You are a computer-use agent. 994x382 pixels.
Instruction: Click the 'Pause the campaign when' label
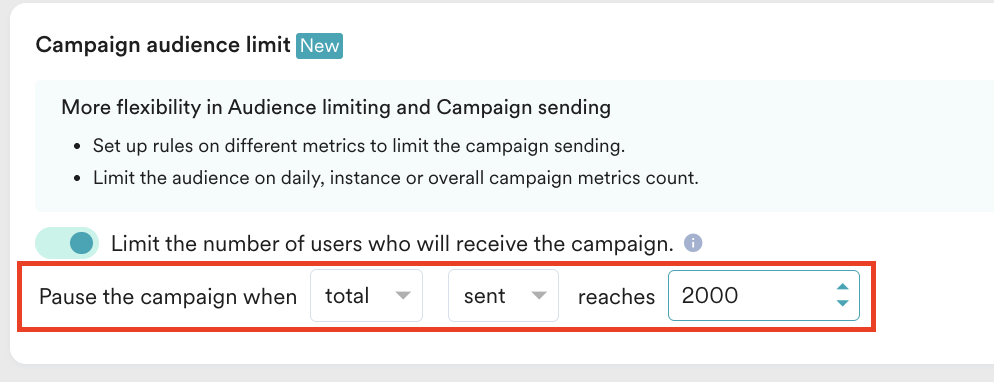(168, 296)
